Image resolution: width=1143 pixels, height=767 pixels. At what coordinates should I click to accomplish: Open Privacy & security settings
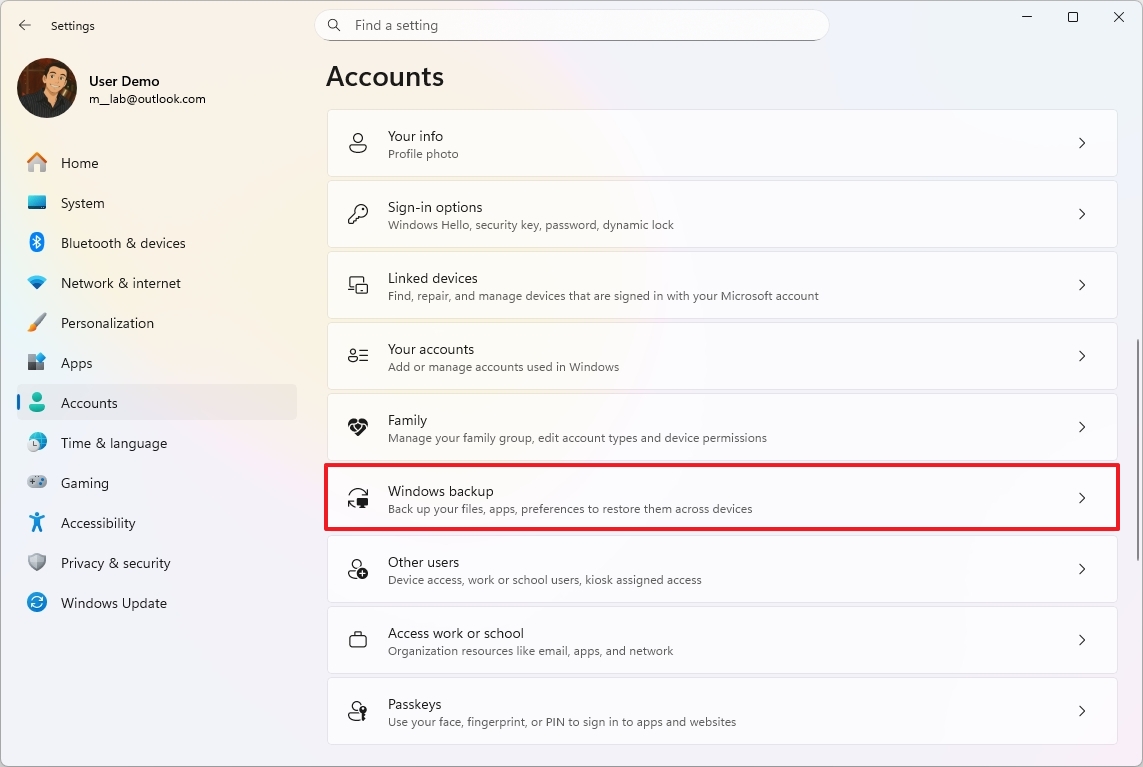(x=118, y=562)
